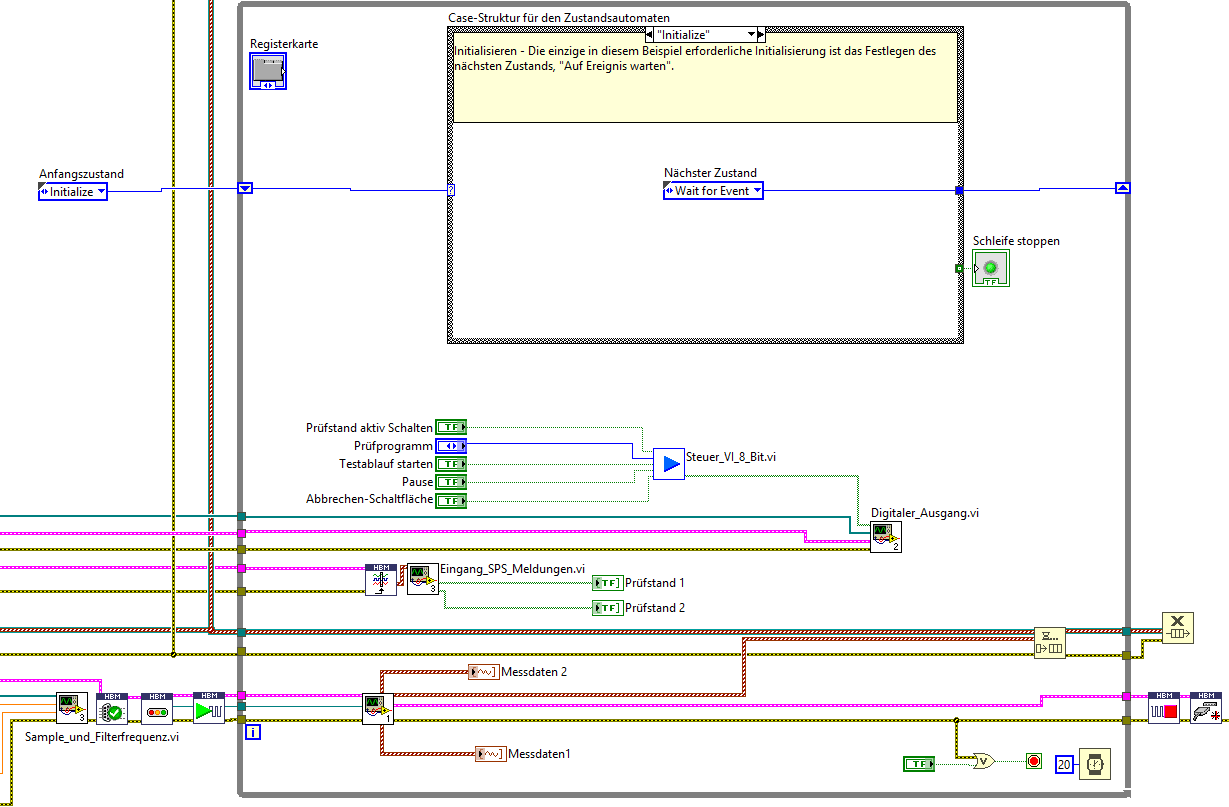This screenshot has width=1229, height=807.
Task: Click the case selector question mark terminal
Action: coord(452,188)
